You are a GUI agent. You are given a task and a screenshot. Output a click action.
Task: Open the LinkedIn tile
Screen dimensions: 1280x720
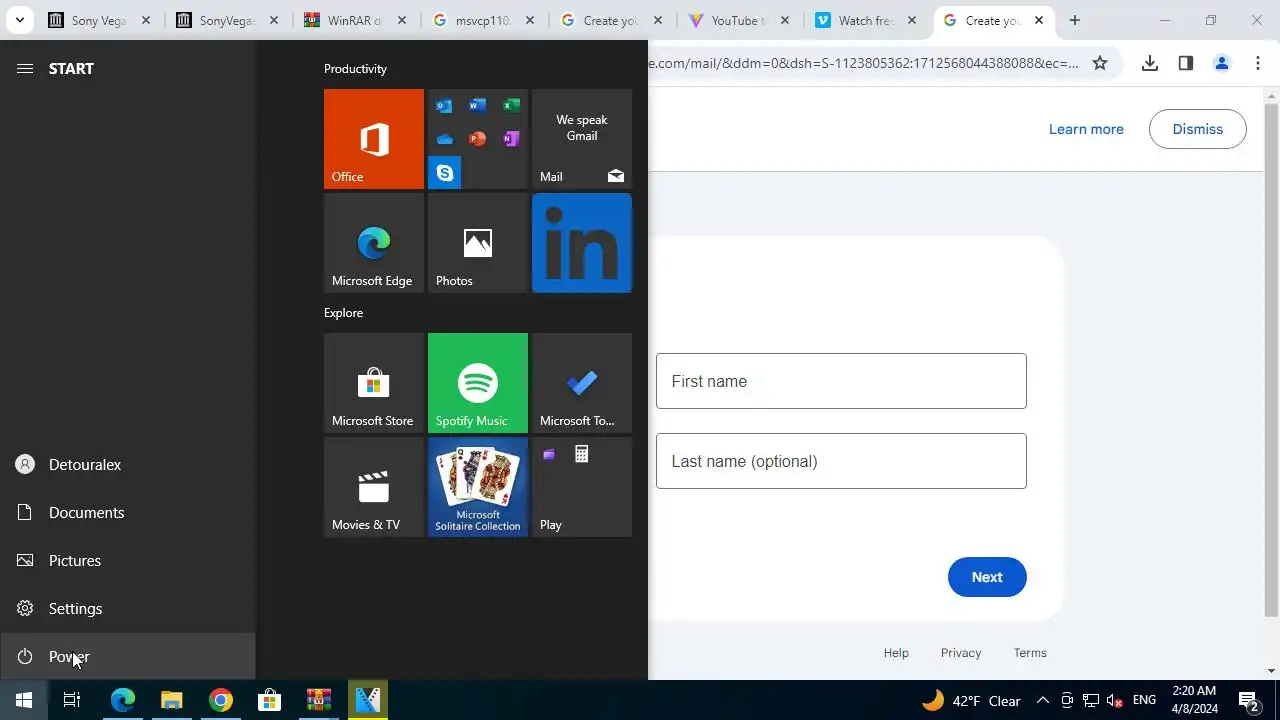tap(582, 243)
